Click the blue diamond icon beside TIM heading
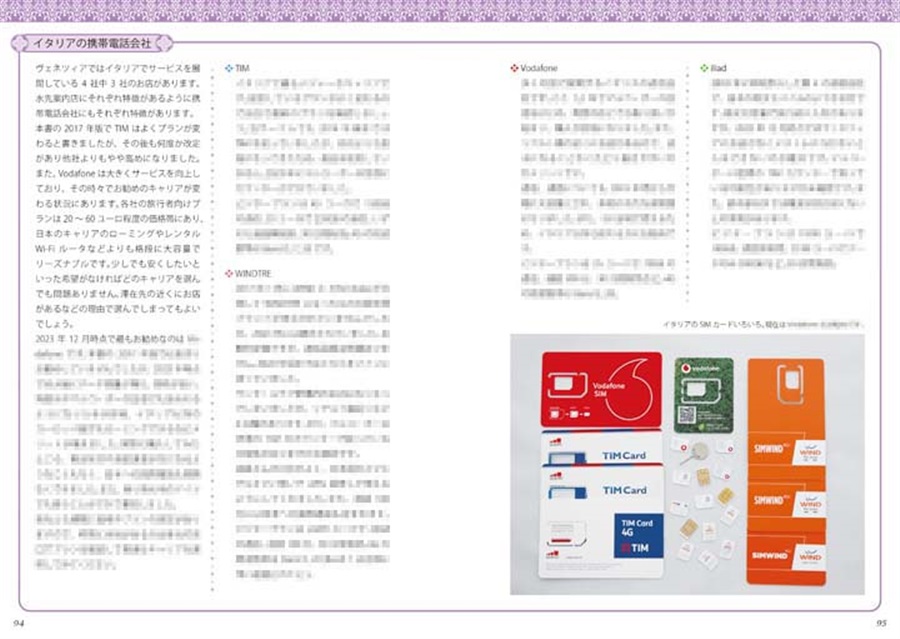 (229, 68)
